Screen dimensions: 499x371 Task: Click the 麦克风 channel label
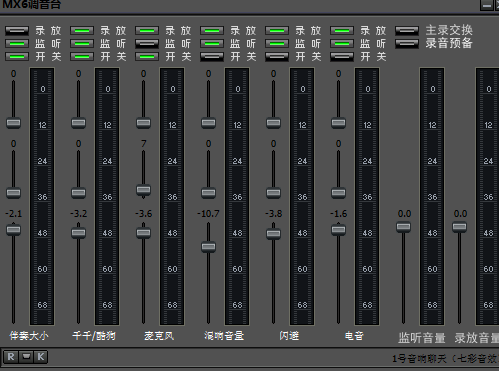pyautogui.click(x=159, y=336)
